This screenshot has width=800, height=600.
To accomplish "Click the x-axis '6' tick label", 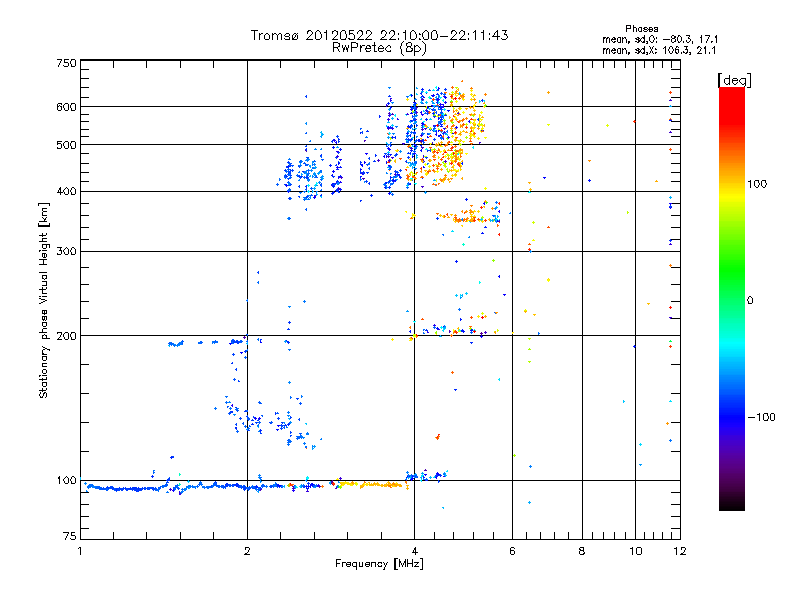I will pos(512,551).
